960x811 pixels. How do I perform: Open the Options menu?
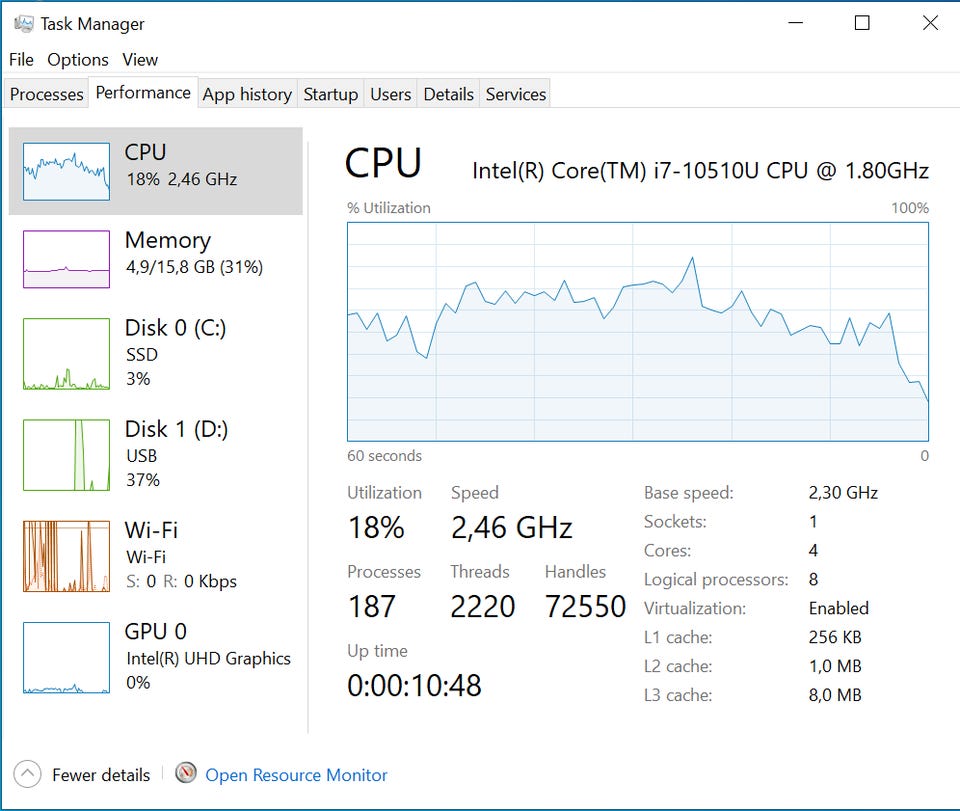(x=78, y=60)
